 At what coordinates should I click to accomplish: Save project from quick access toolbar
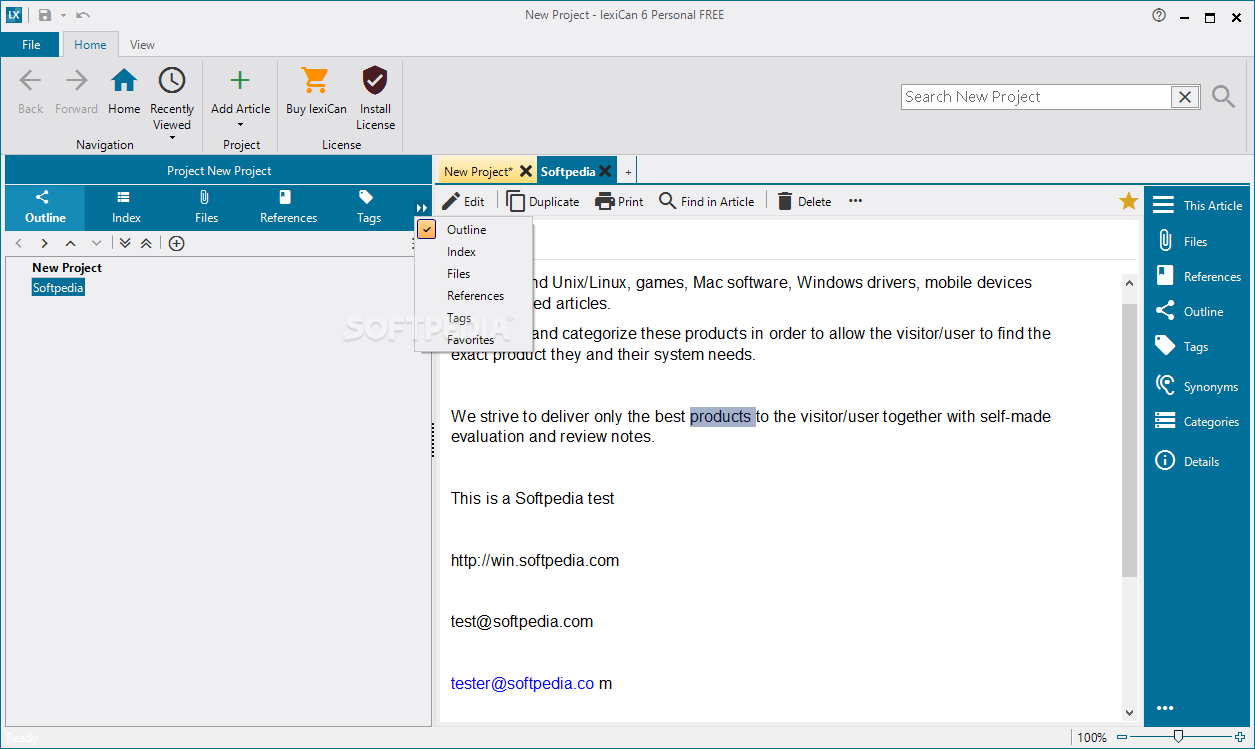click(45, 15)
